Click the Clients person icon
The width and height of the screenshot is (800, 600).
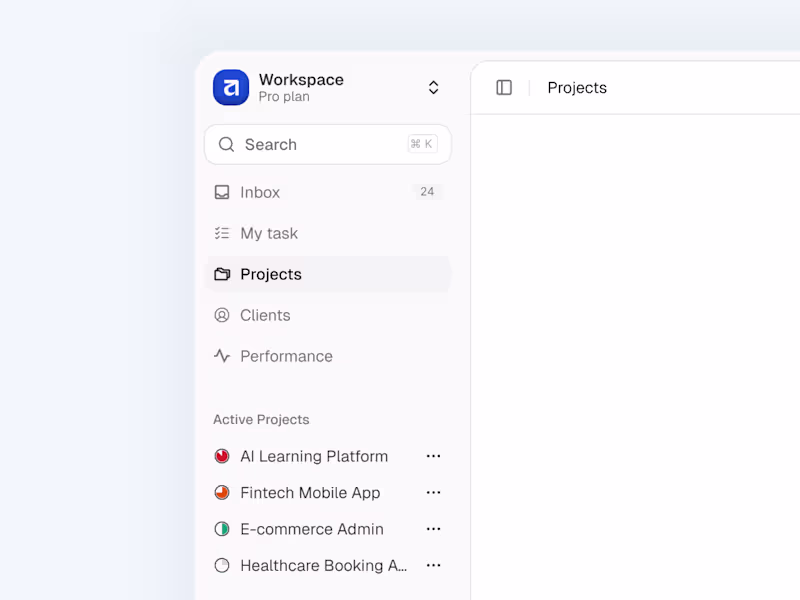coord(221,315)
